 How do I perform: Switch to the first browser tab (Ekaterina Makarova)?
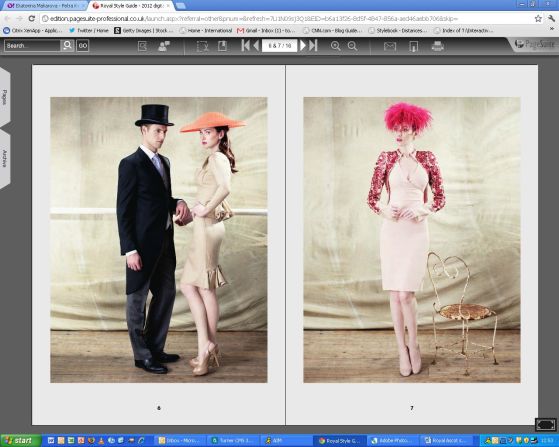pyautogui.click(x=44, y=6)
